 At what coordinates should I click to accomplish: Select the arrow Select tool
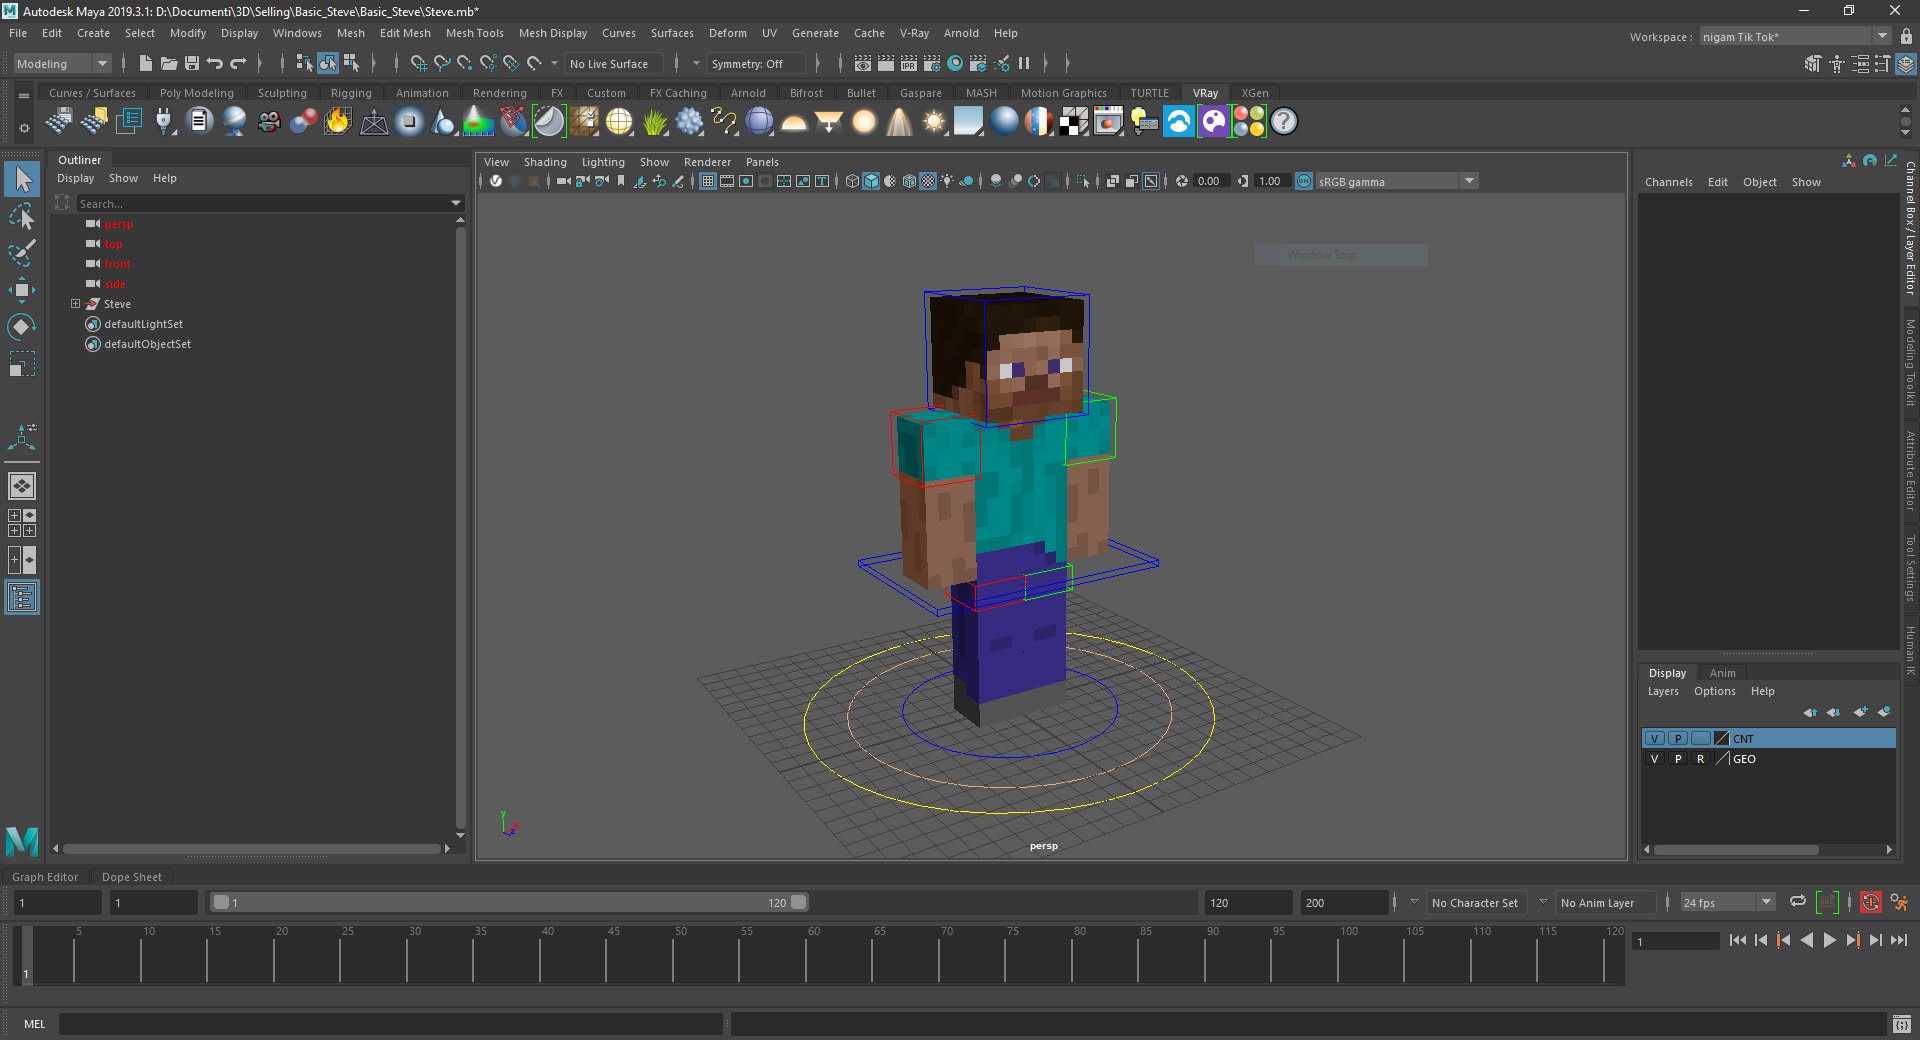click(x=22, y=180)
